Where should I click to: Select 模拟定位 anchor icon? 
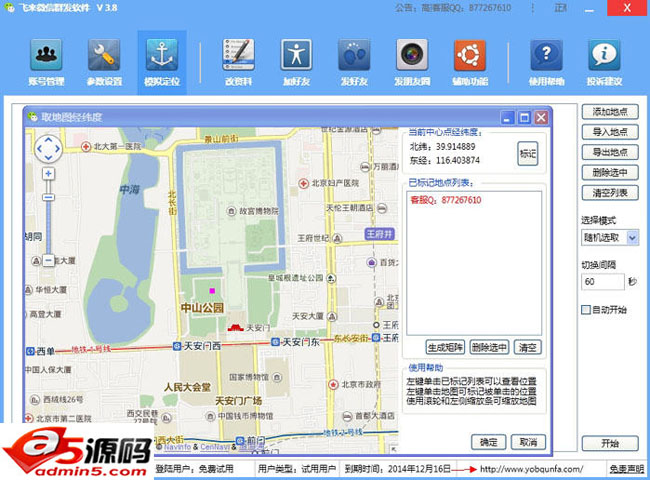click(x=162, y=55)
